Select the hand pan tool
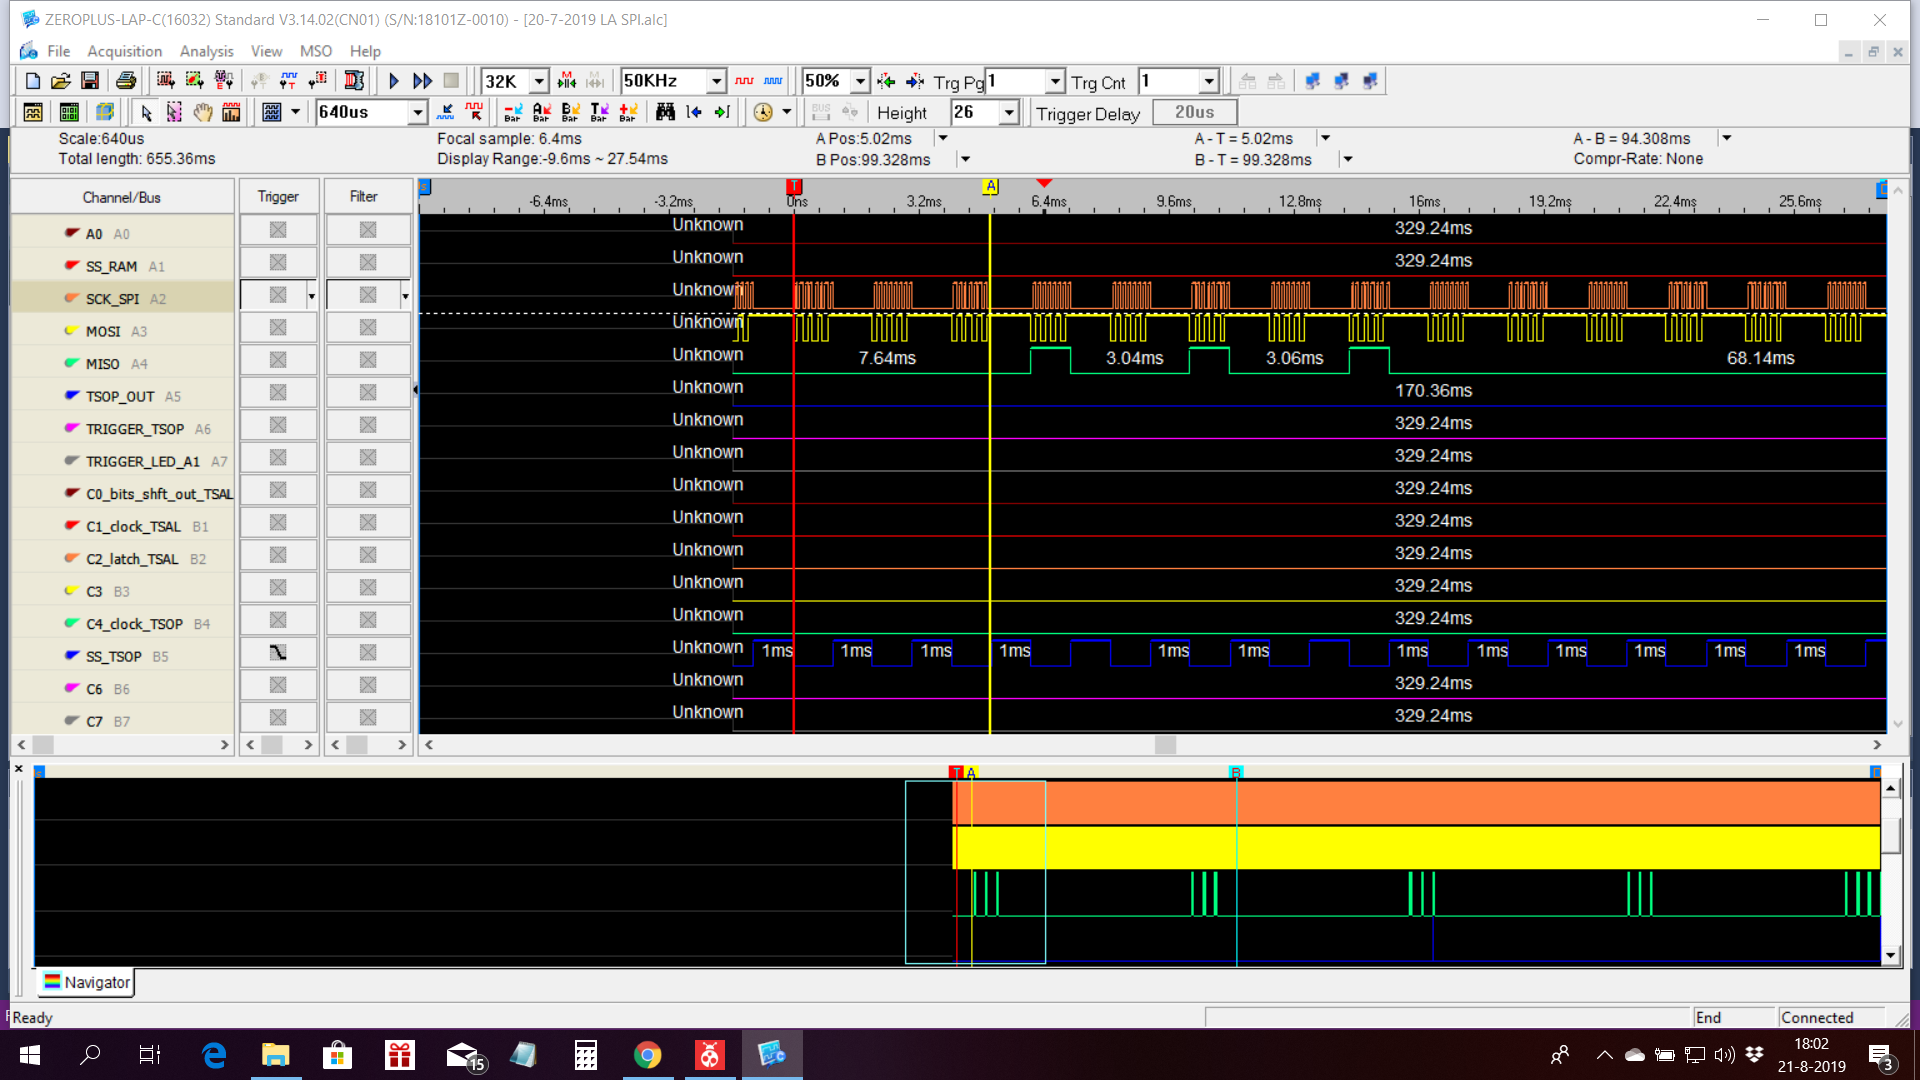1920x1080 pixels. click(203, 112)
